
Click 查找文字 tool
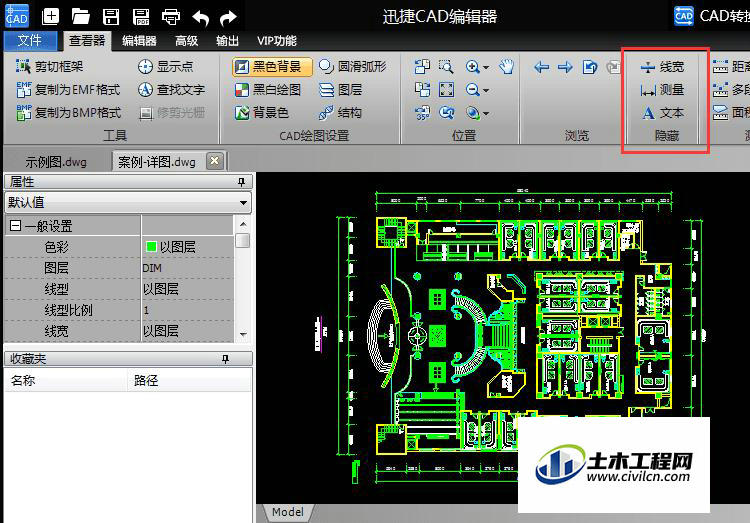pos(171,89)
